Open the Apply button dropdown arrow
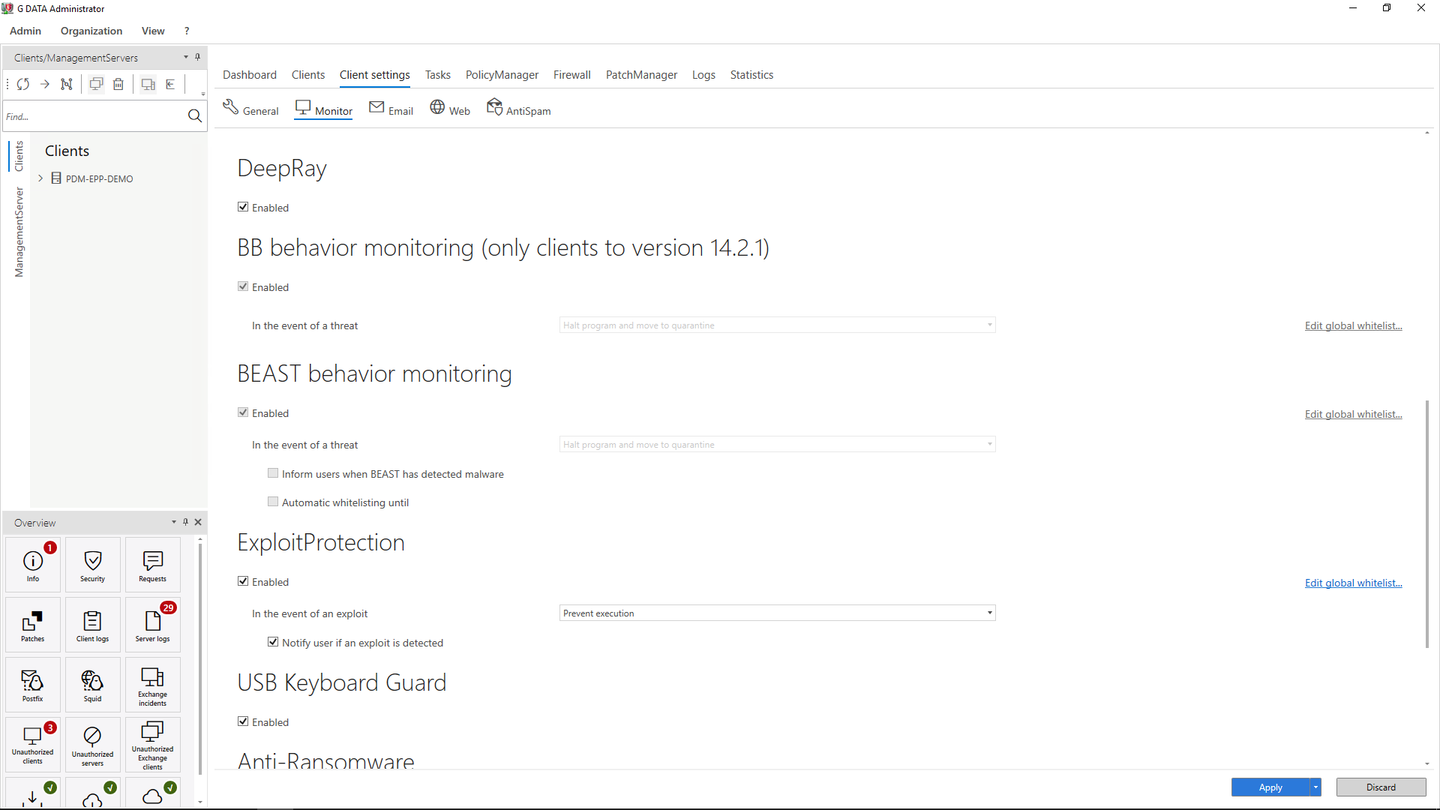1440x810 pixels. coord(1316,787)
